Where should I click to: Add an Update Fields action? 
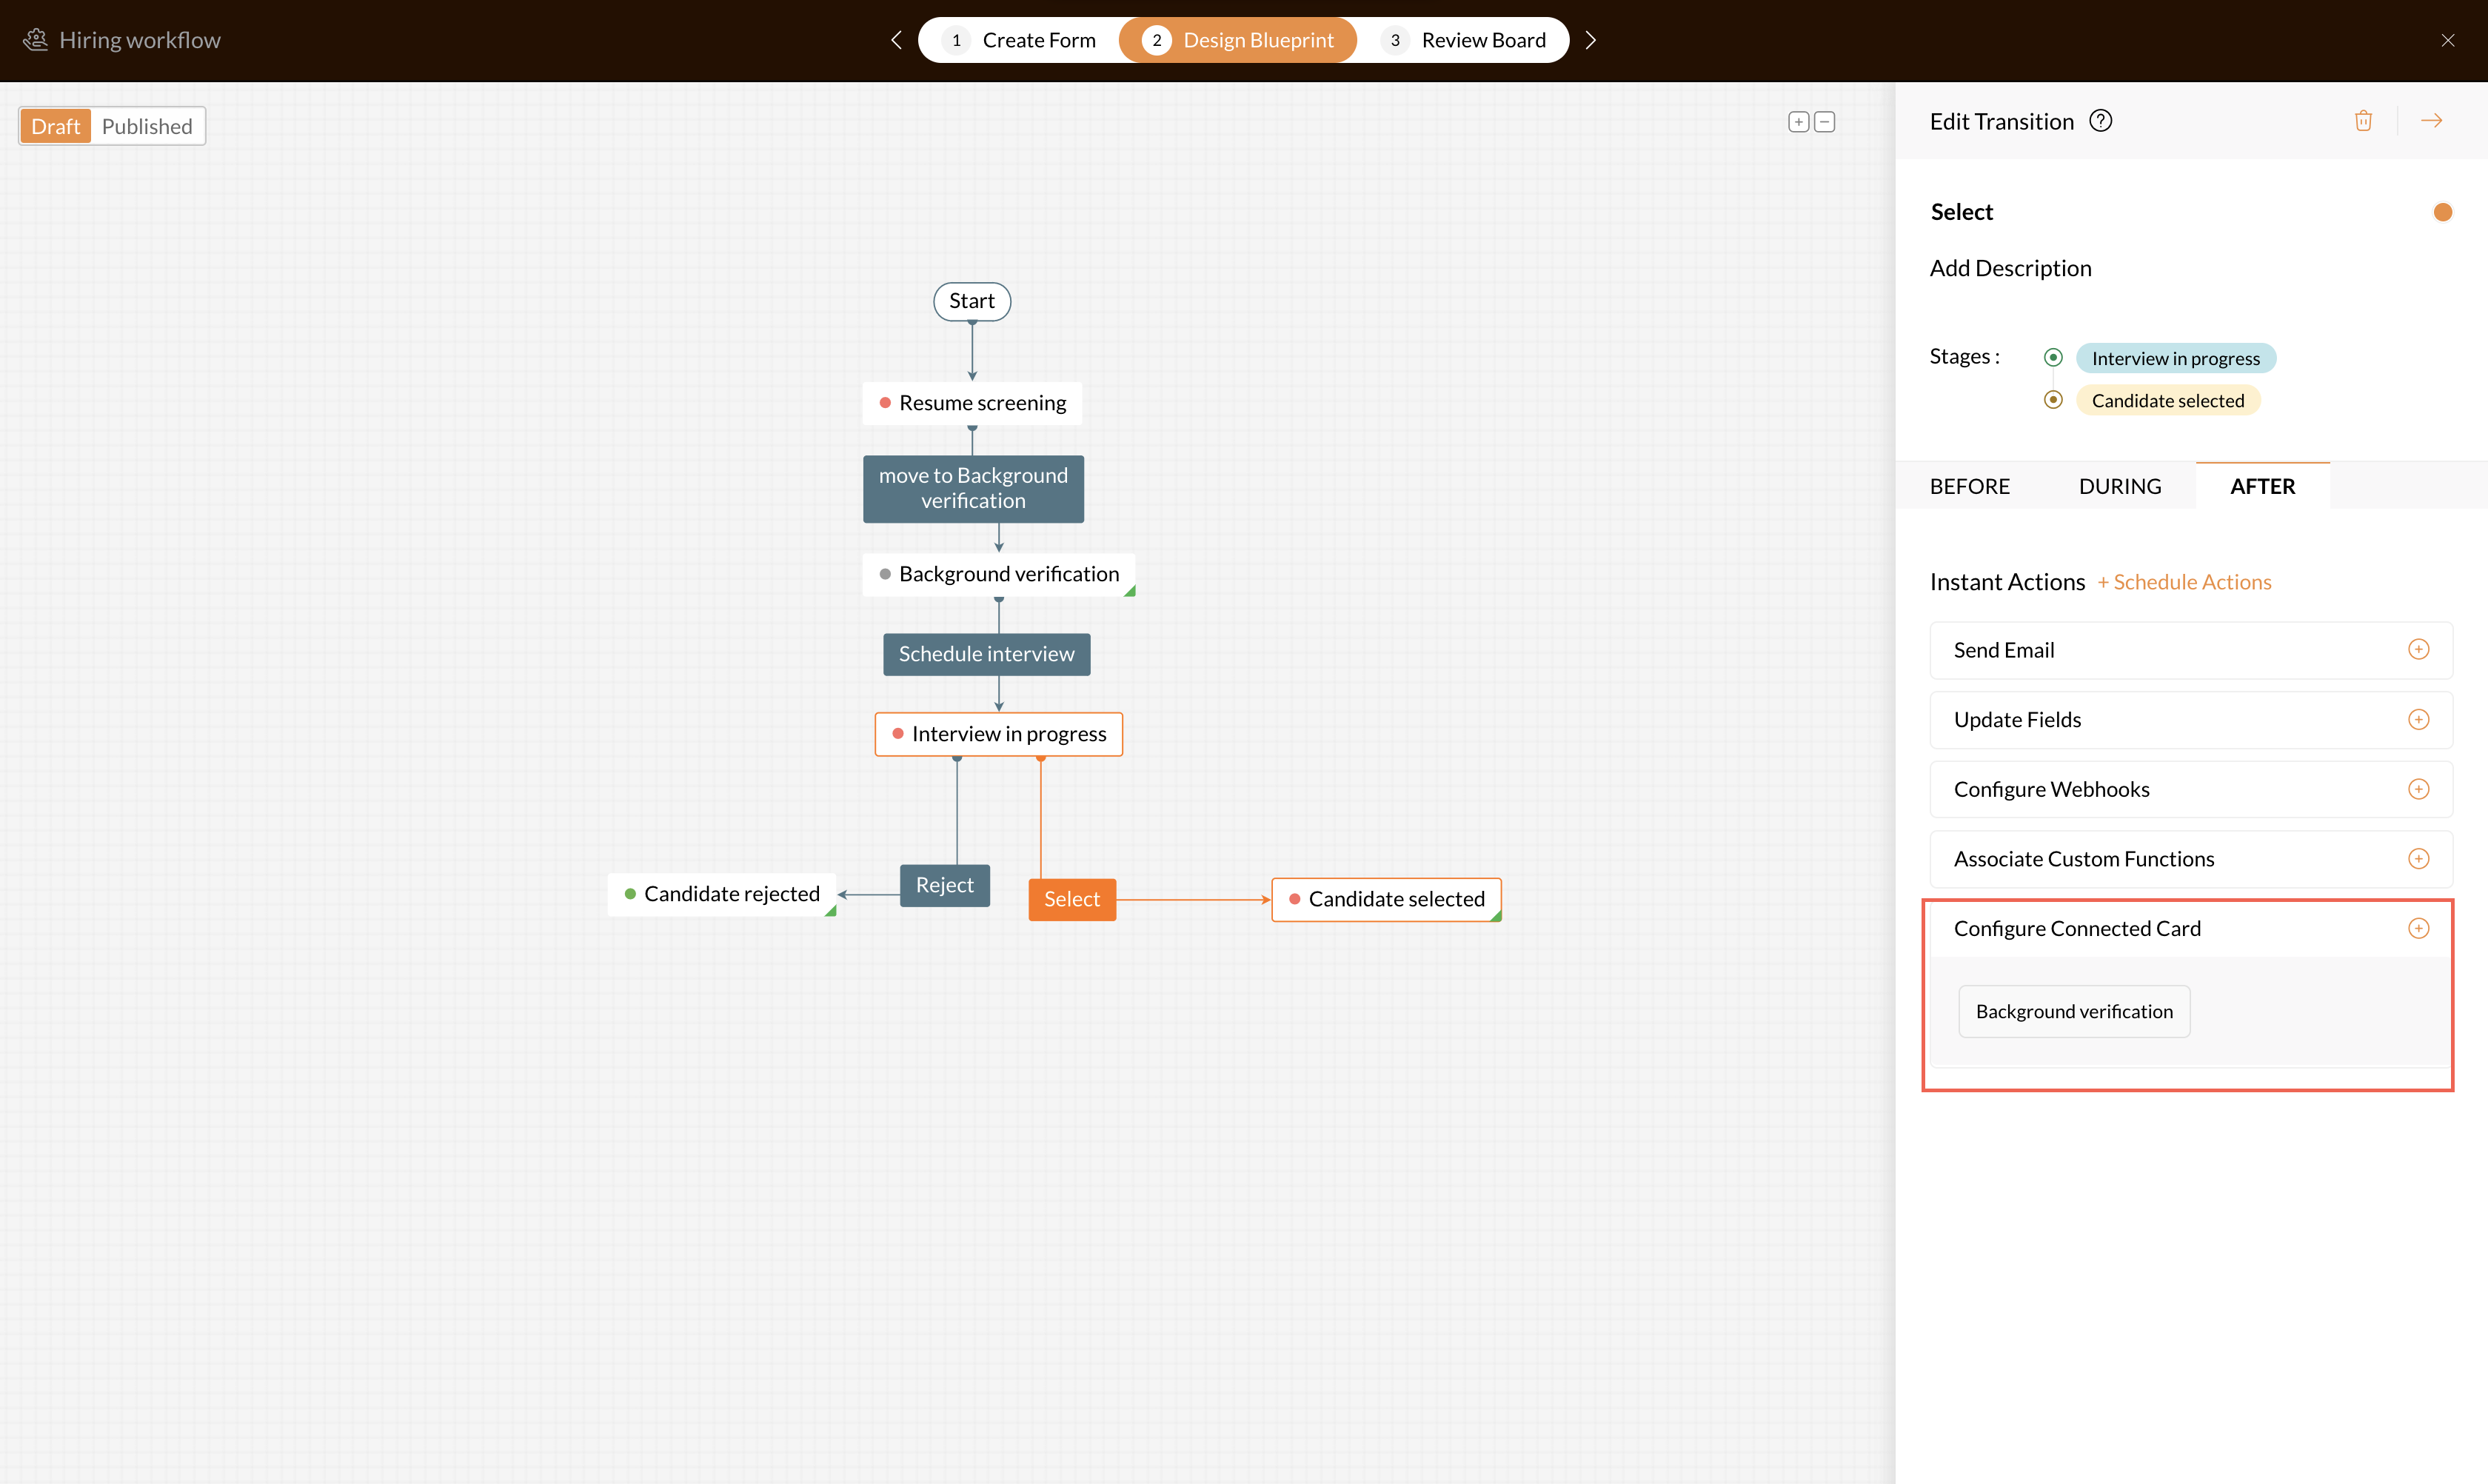(2418, 720)
